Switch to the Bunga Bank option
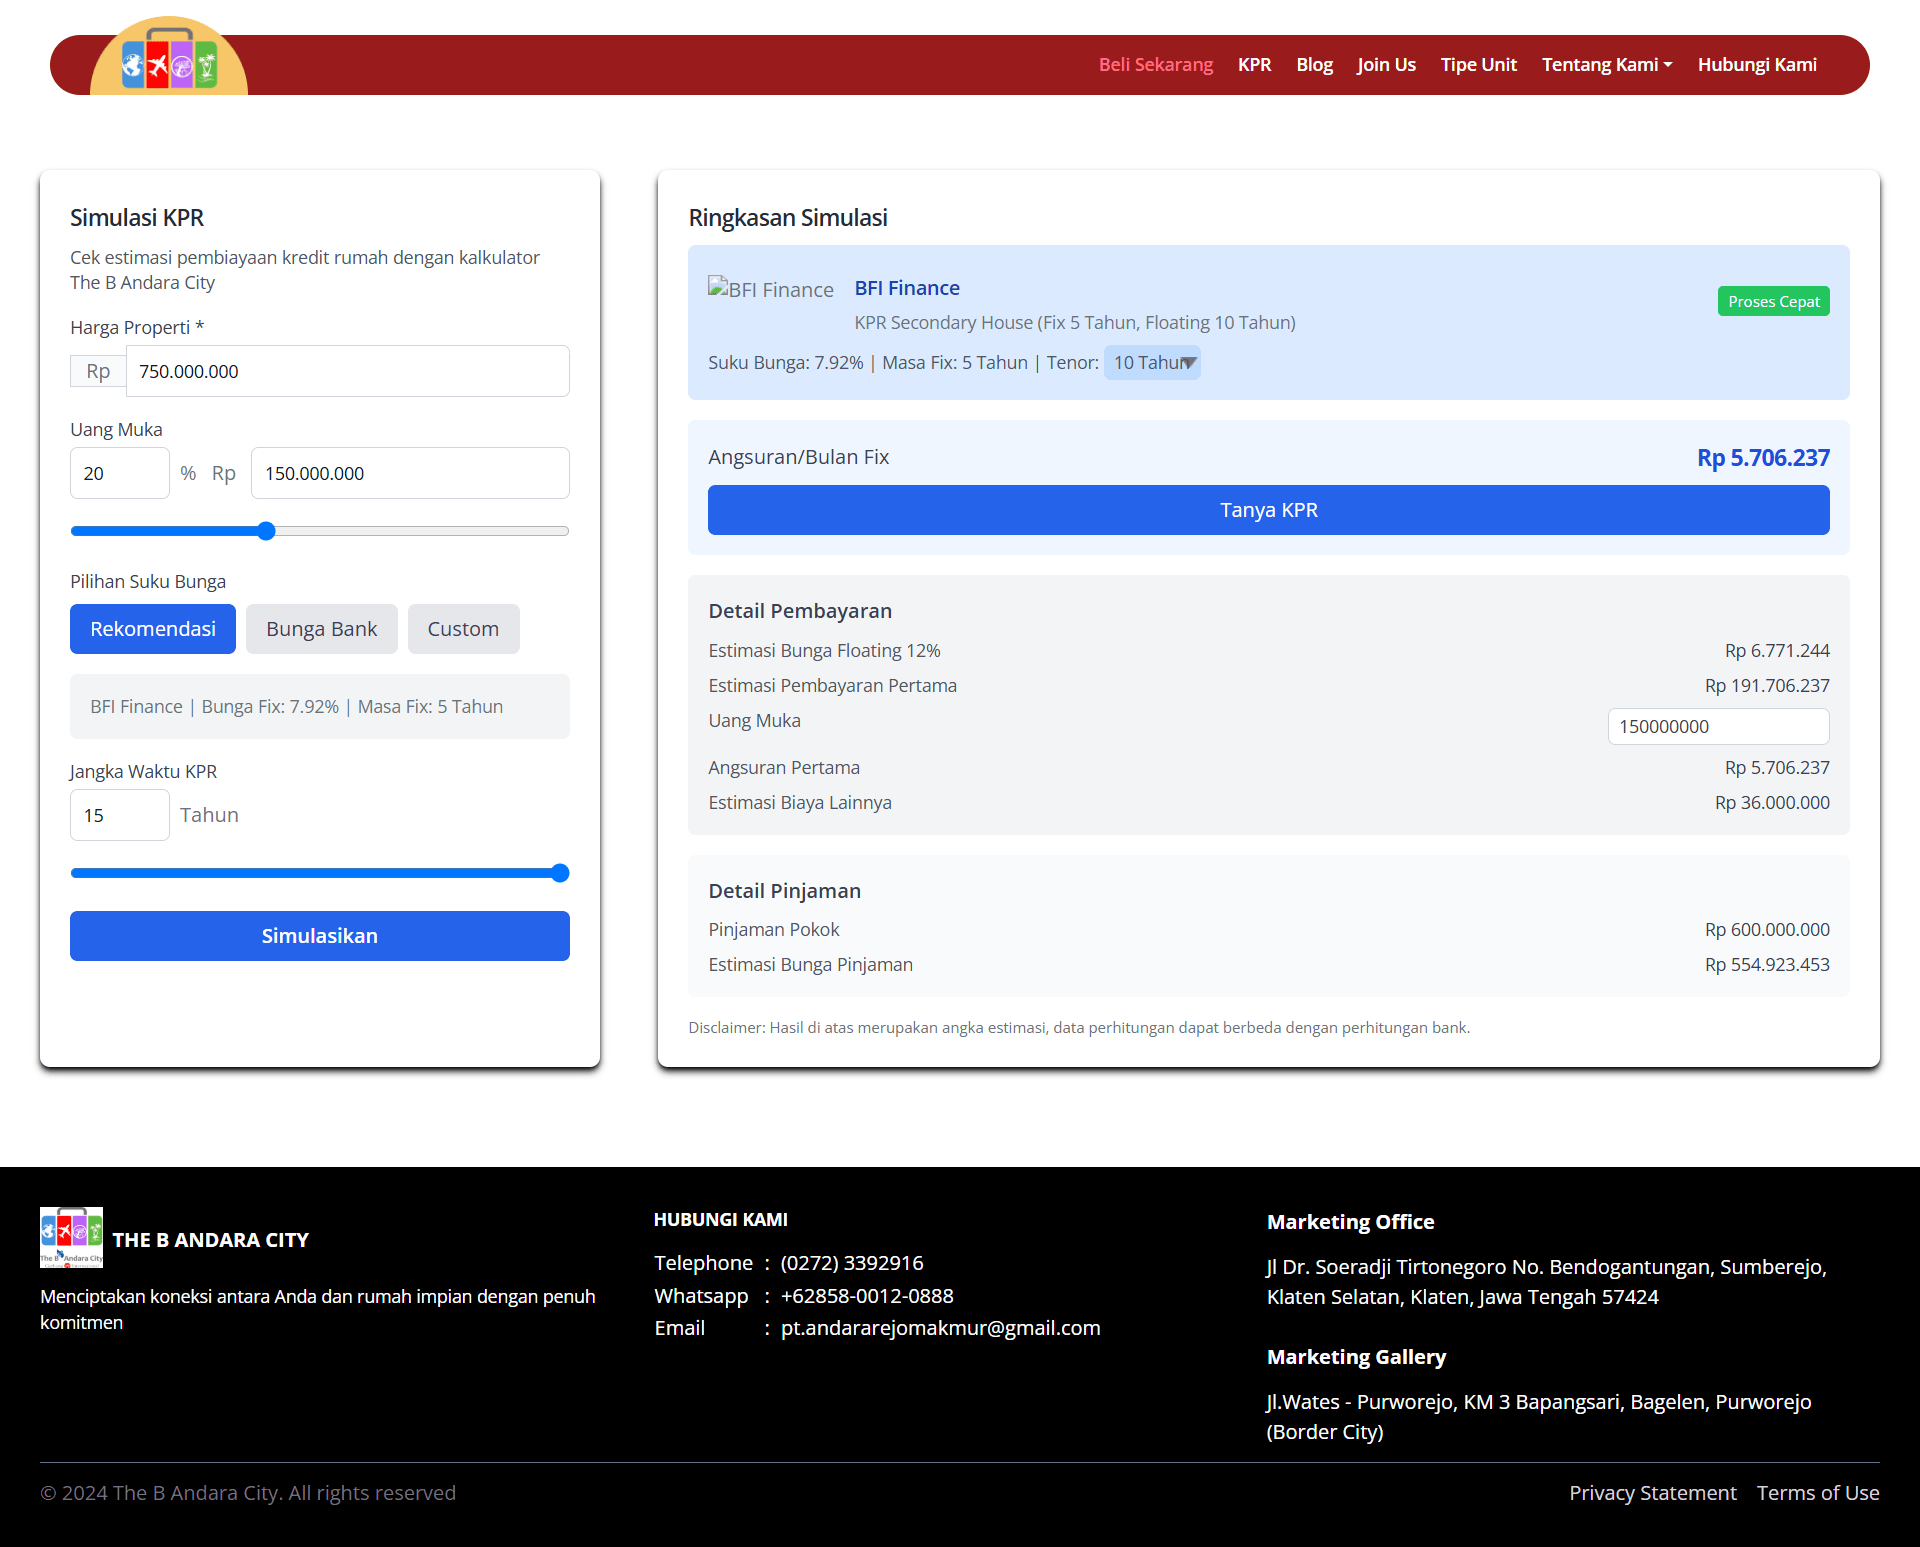The width and height of the screenshot is (1920, 1547). pyautogui.click(x=321, y=628)
